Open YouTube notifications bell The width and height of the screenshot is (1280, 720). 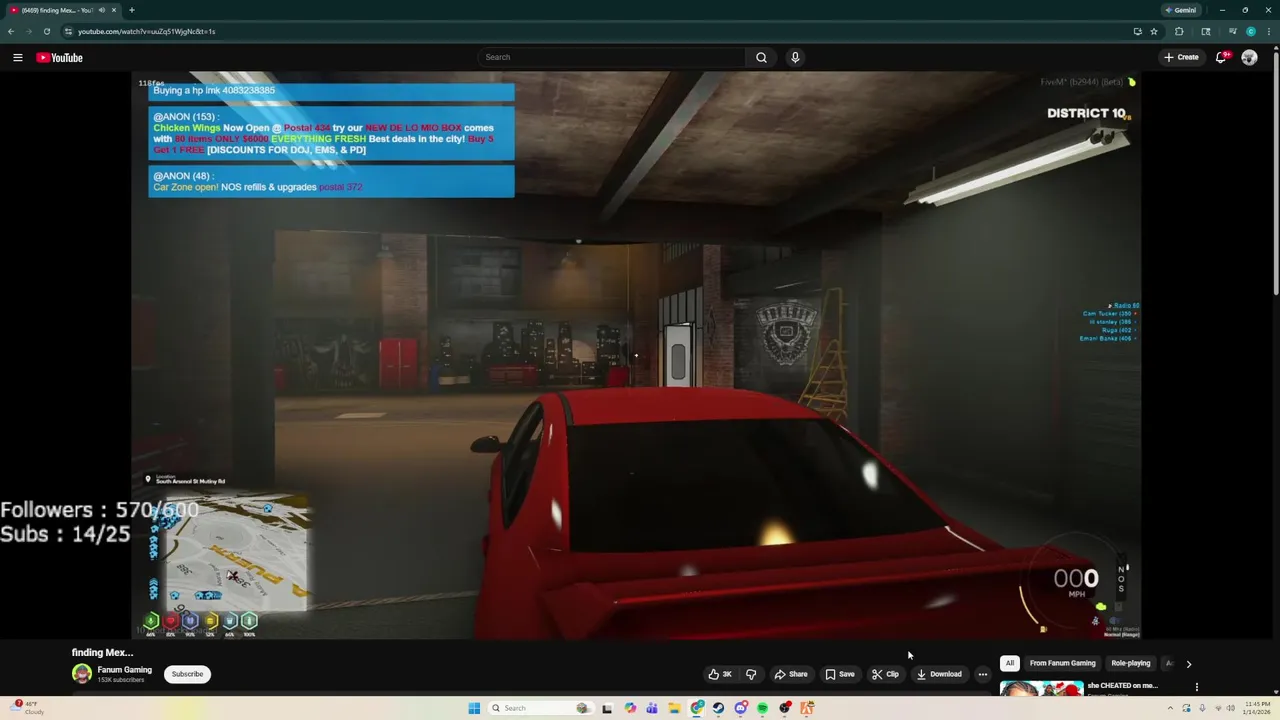pos(1221,57)
